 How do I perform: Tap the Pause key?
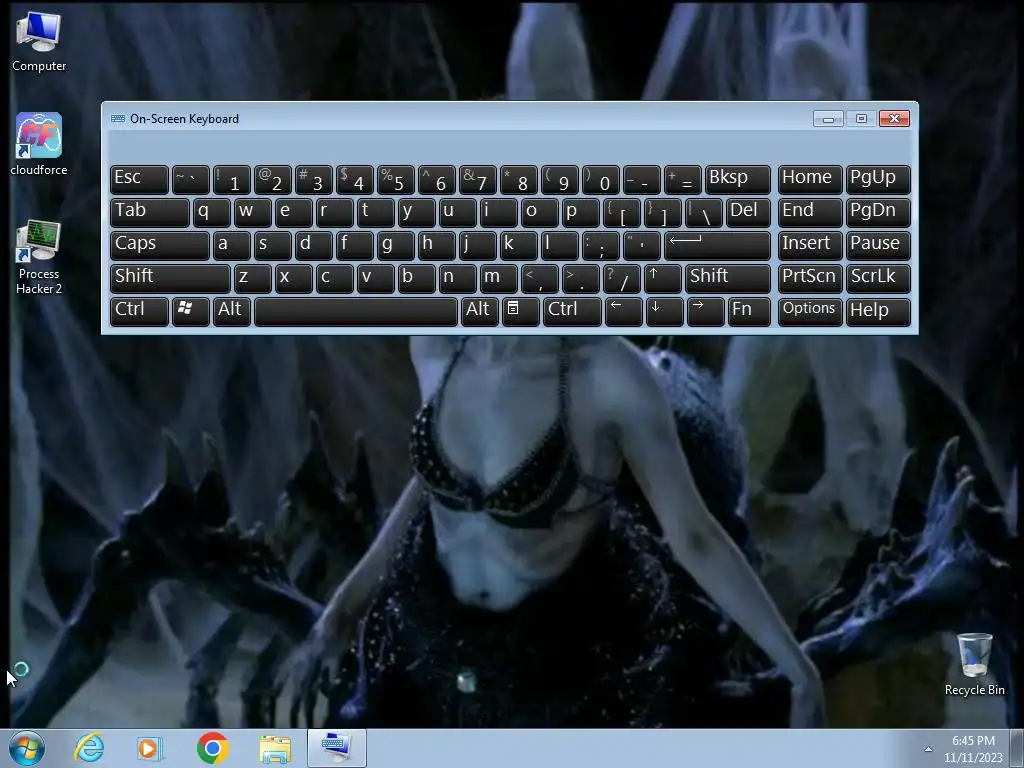[878, 245]
